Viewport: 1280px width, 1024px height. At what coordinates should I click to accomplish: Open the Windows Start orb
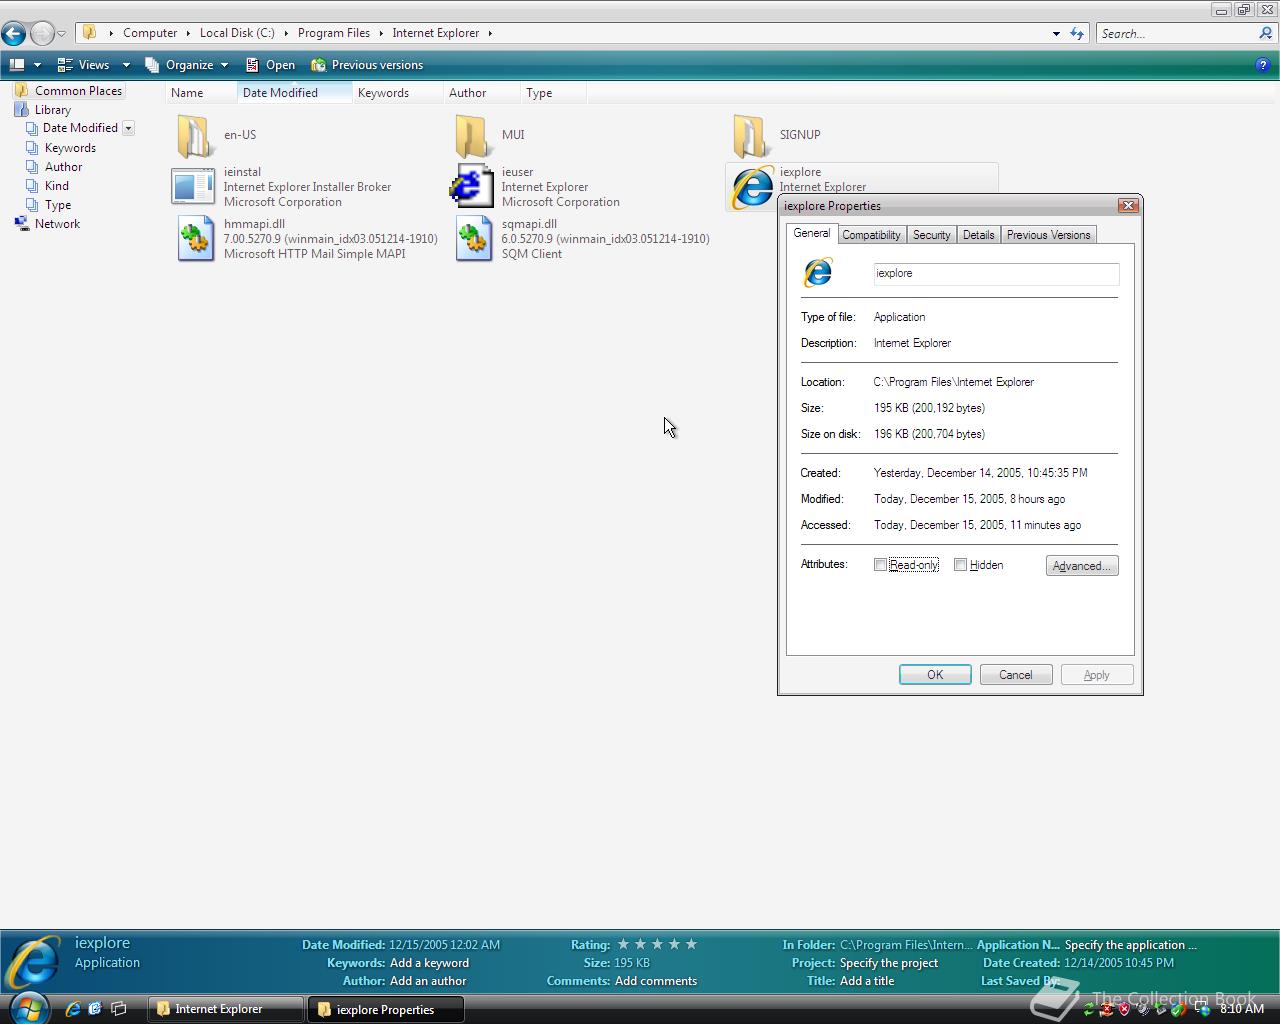(28, 1008)
